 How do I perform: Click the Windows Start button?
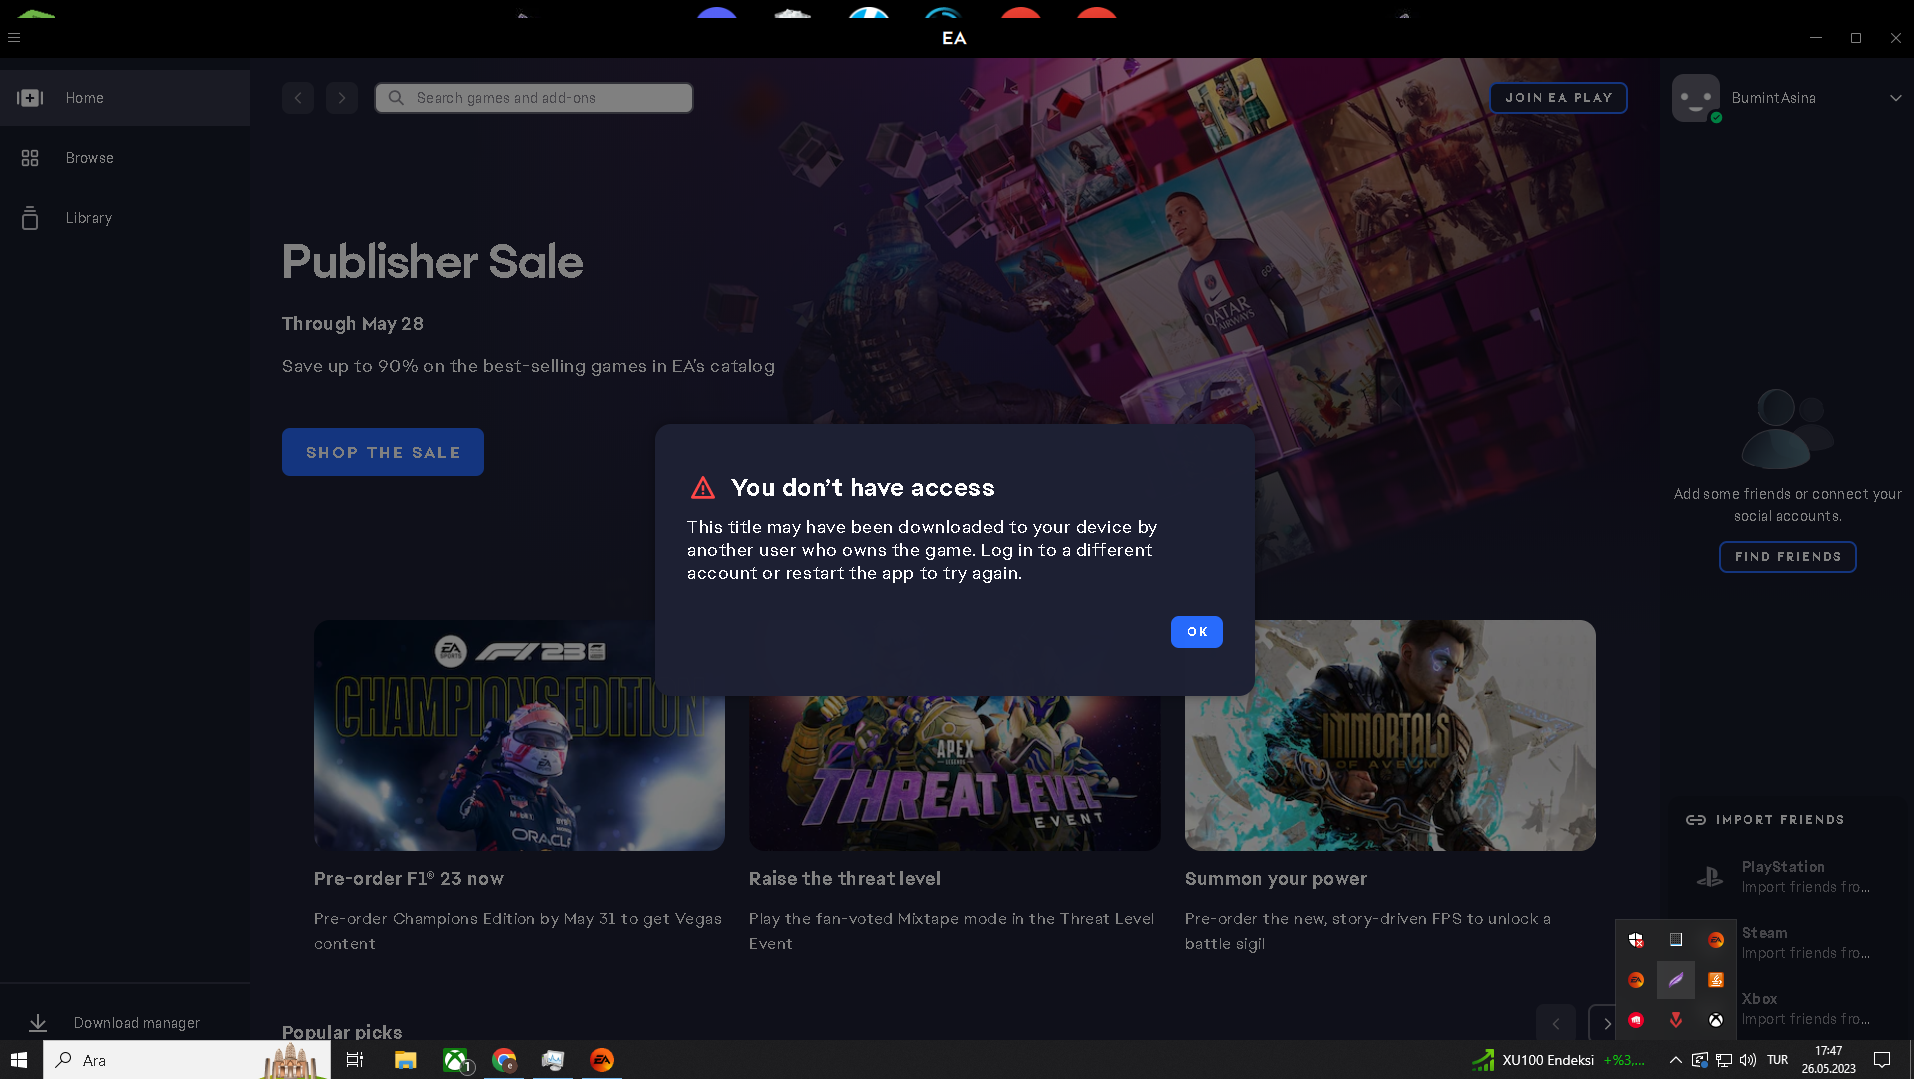[x=19, y=1060]
